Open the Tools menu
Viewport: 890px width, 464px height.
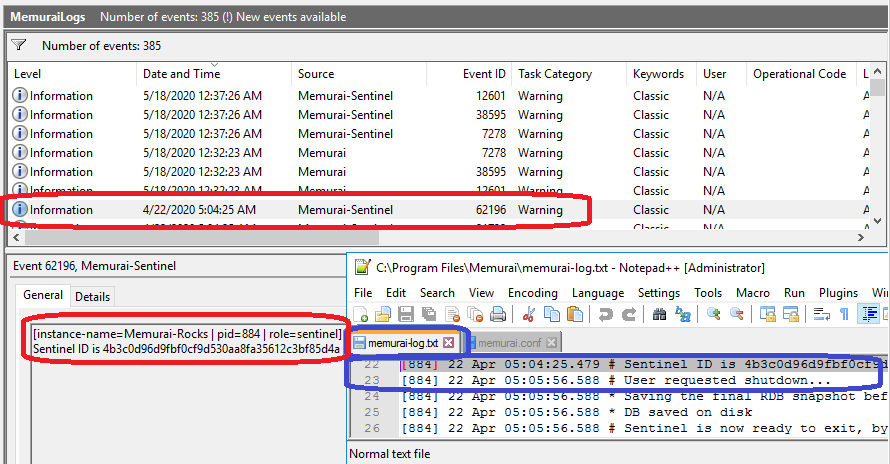(x=708, y=292)
